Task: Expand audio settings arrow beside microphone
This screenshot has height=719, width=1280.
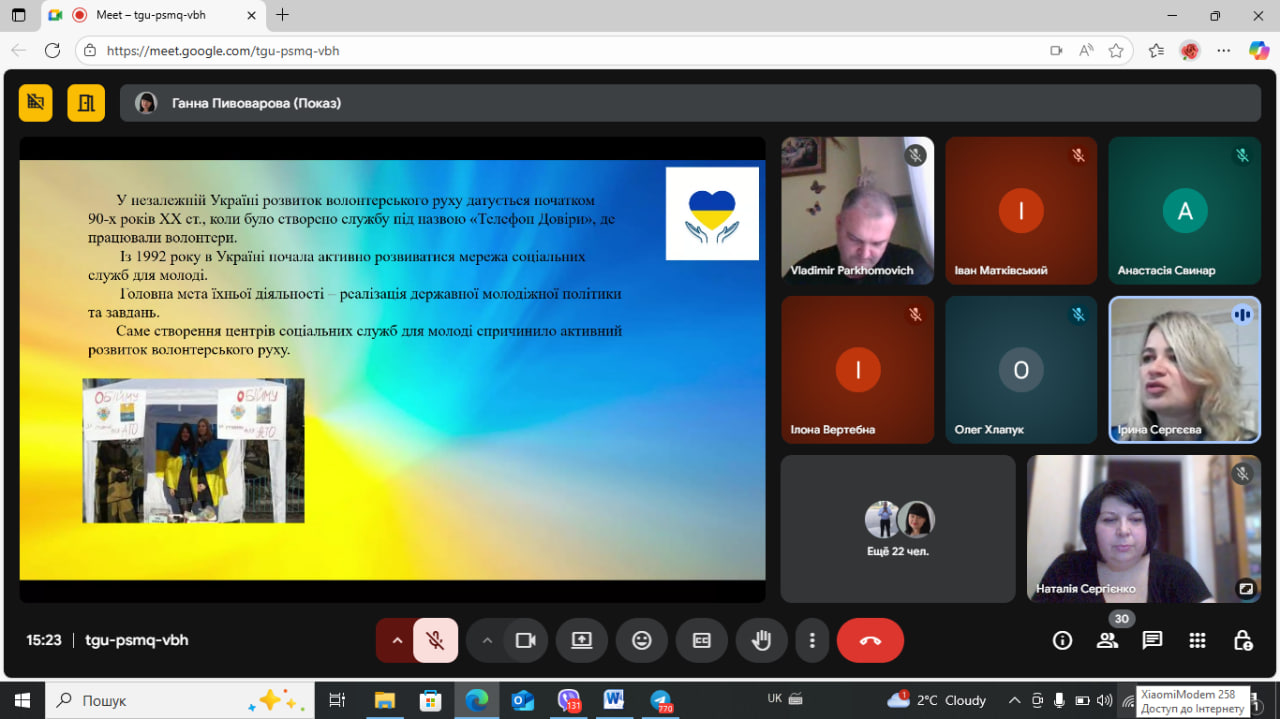Action: pyautogui.click(x=397, y=641)
